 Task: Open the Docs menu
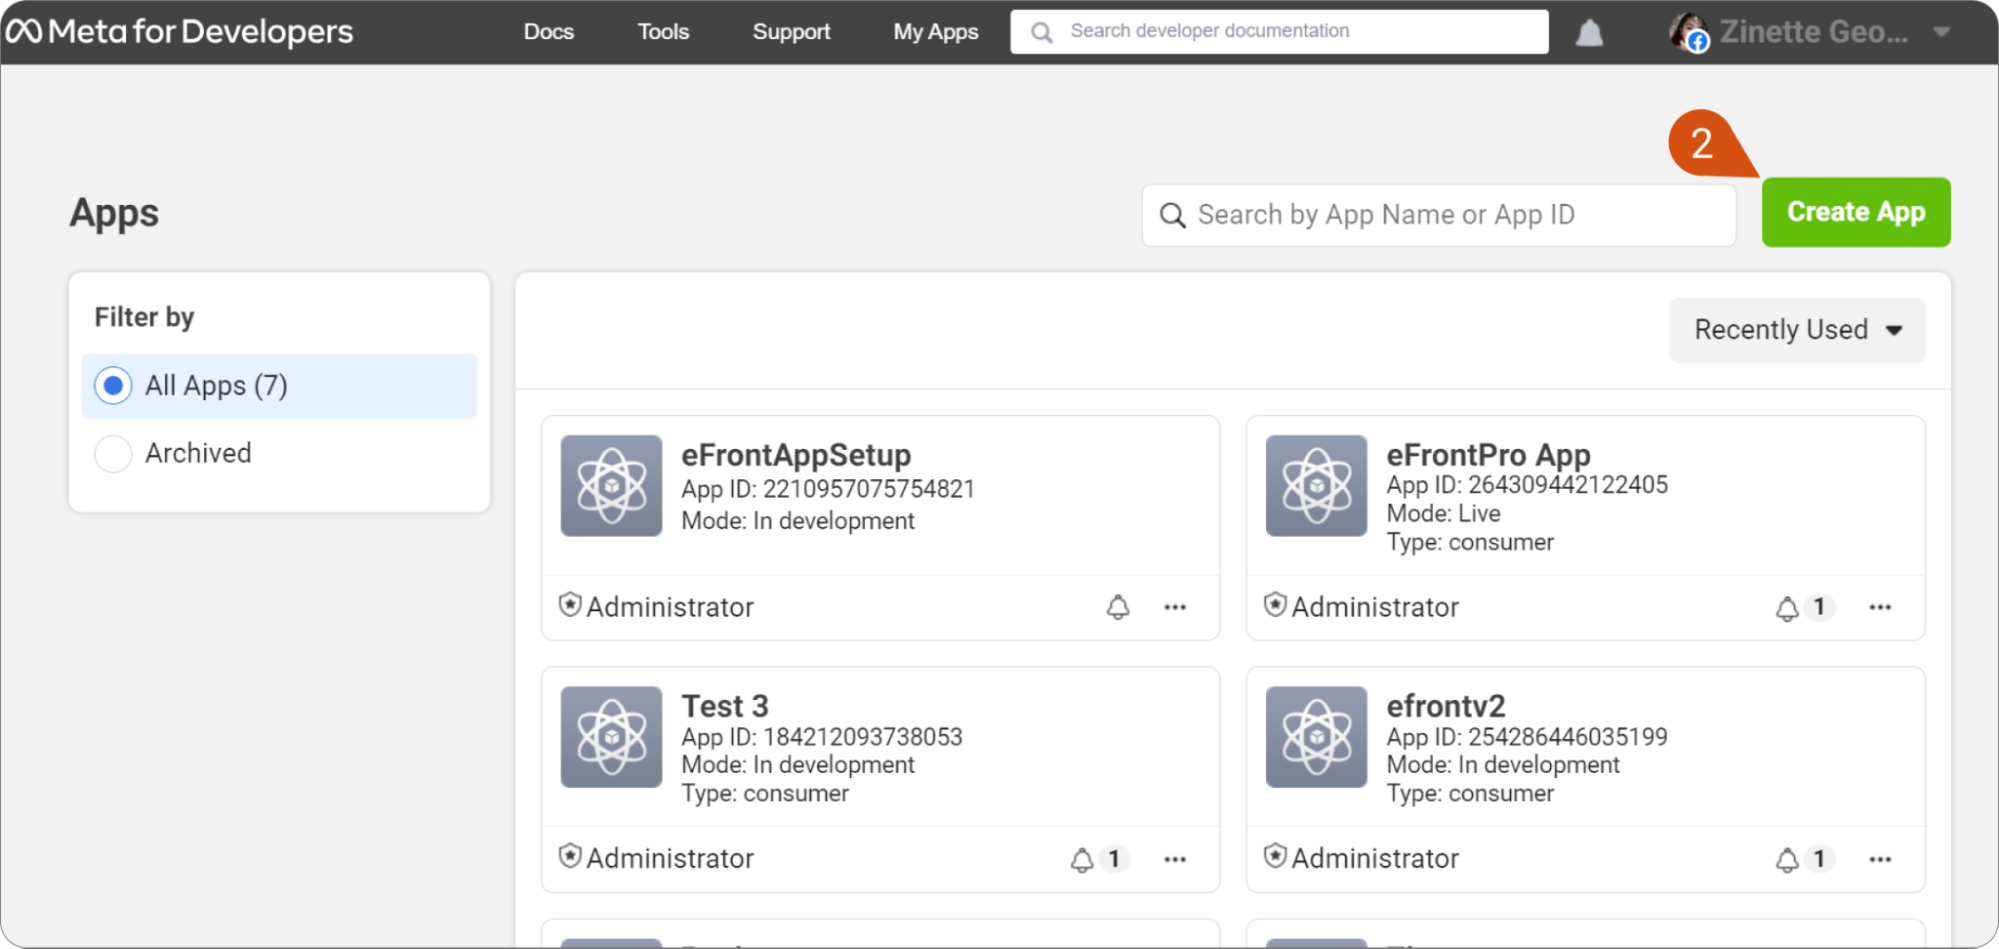click(x=549, y=32)
